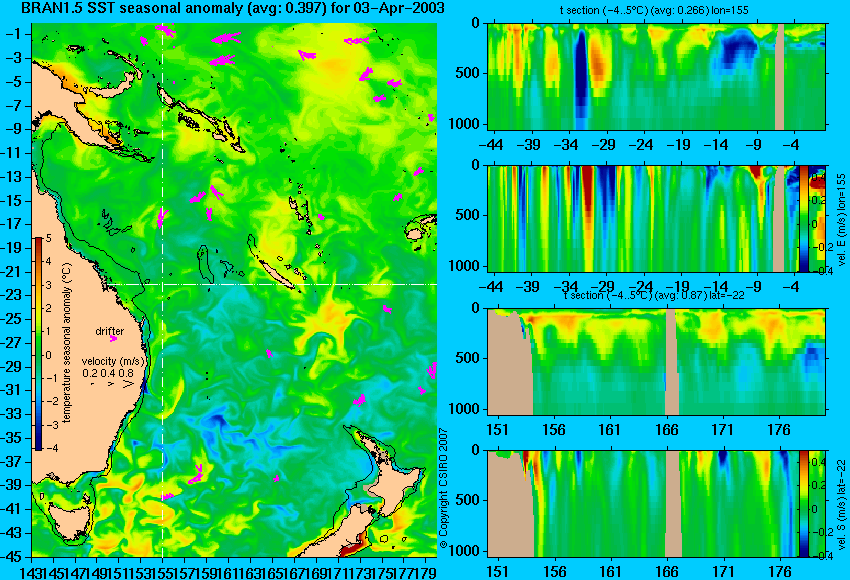
Task: Click depth '500' on the southward velocity section
Action: tap(469, 500)
